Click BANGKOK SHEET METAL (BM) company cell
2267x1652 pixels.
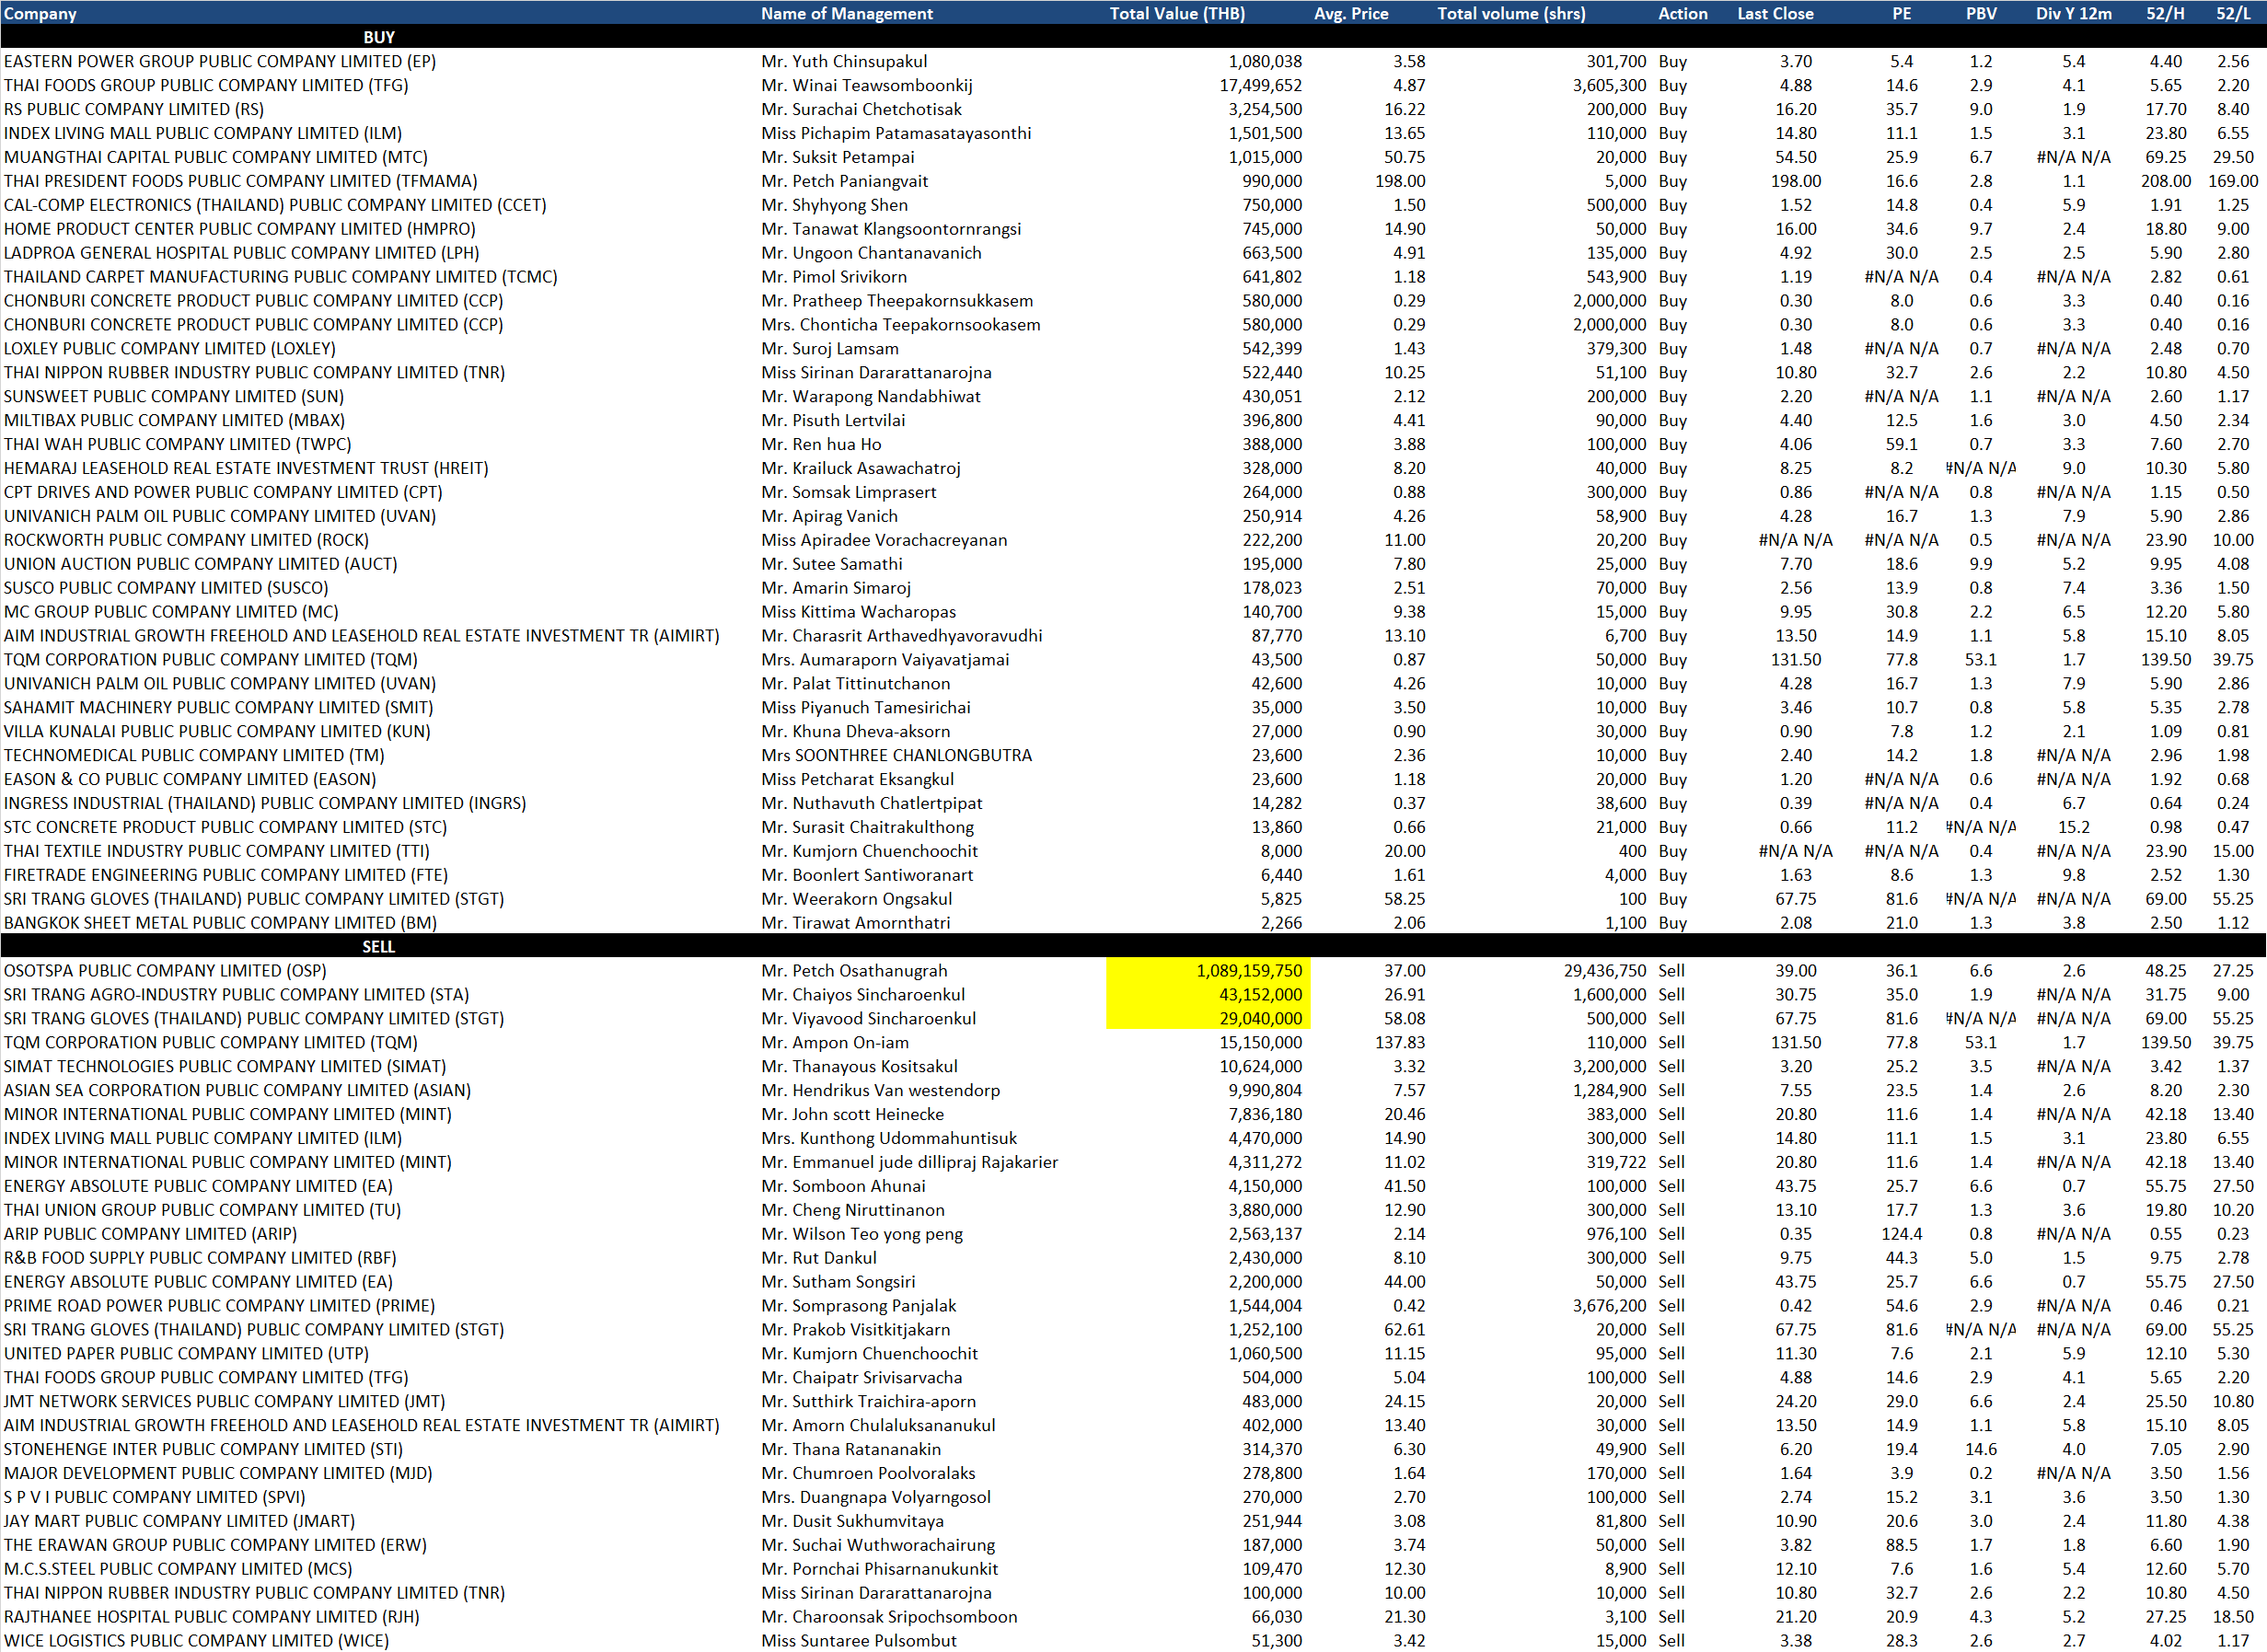tap(220, 922)
